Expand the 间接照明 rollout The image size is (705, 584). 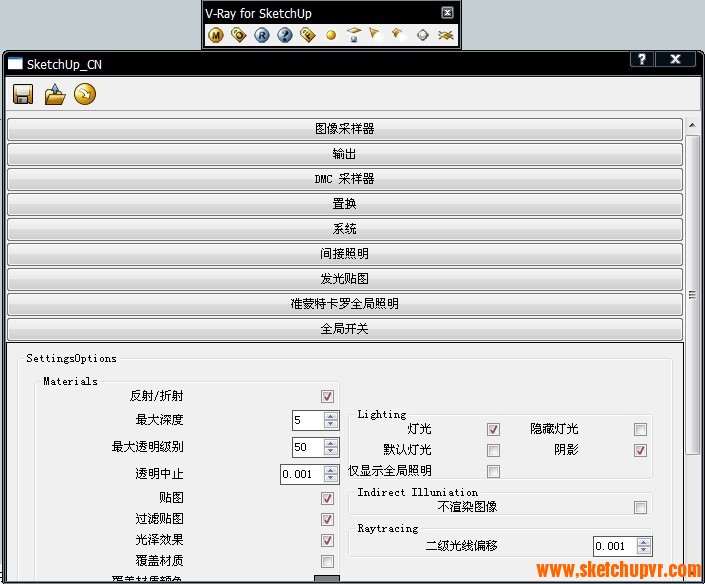[x=345, y=254]
